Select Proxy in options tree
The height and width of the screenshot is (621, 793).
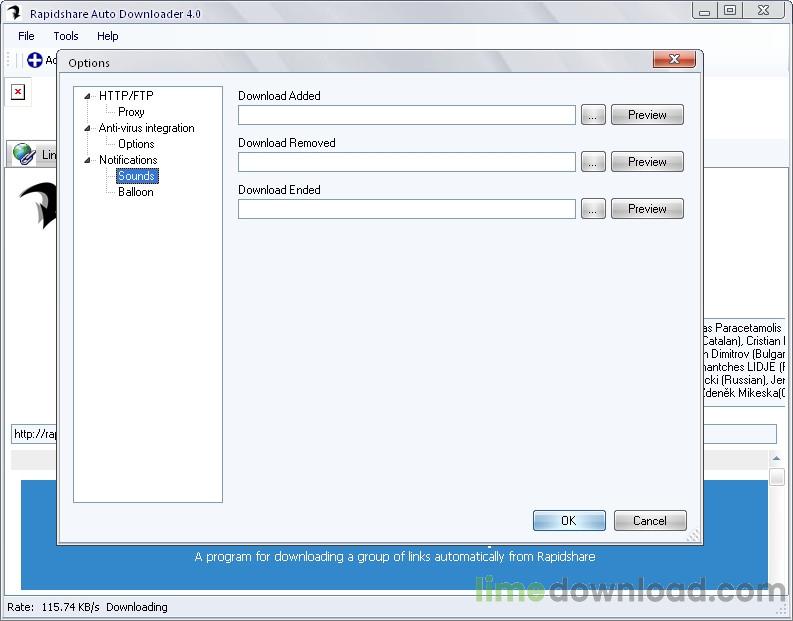[131, 112]
